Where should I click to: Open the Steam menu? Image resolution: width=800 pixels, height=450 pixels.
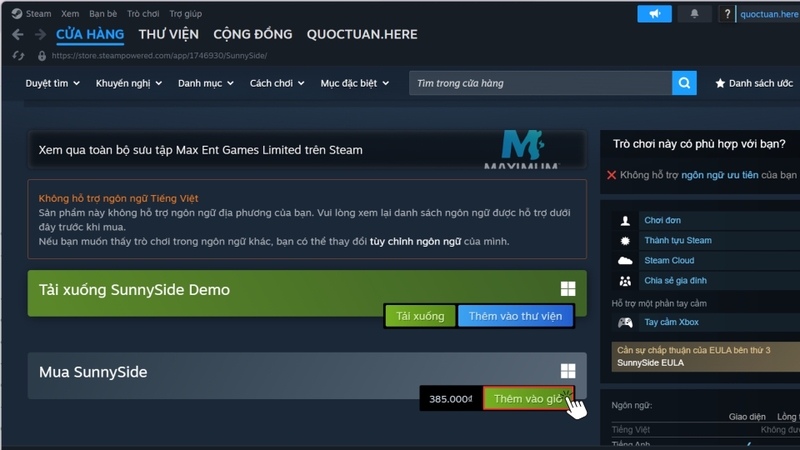(39, 14)
